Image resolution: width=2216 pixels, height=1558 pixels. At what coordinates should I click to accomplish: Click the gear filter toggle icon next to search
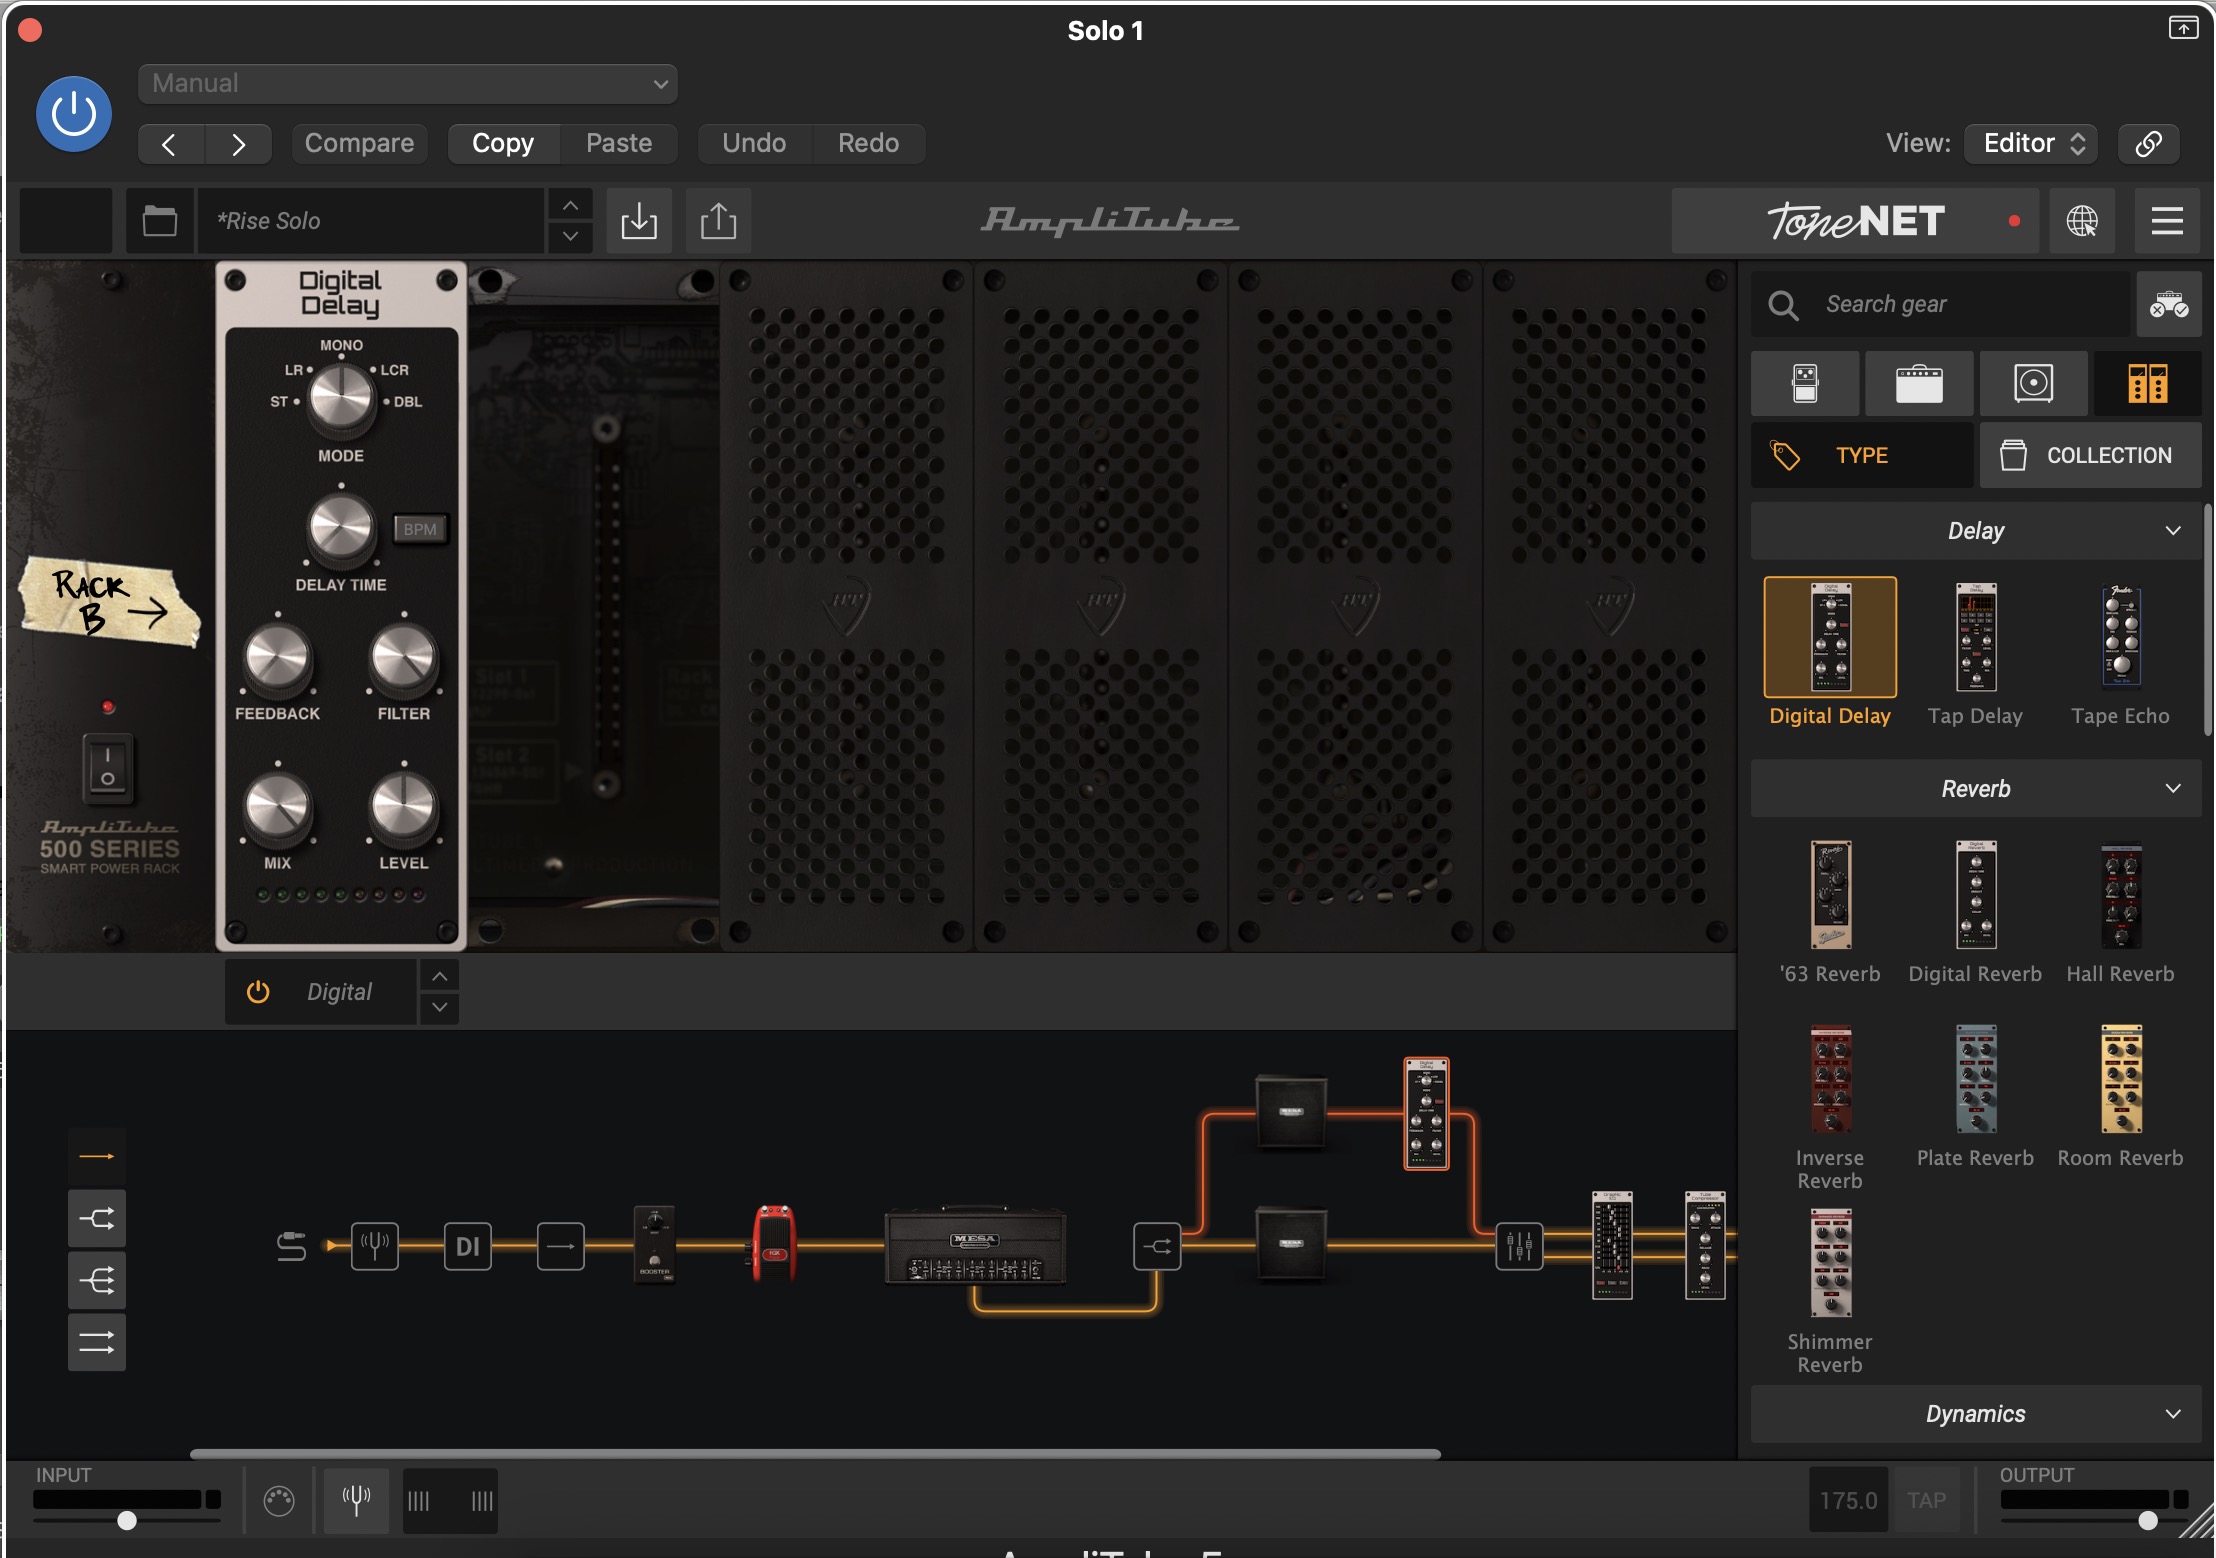tap(2169, 304)
